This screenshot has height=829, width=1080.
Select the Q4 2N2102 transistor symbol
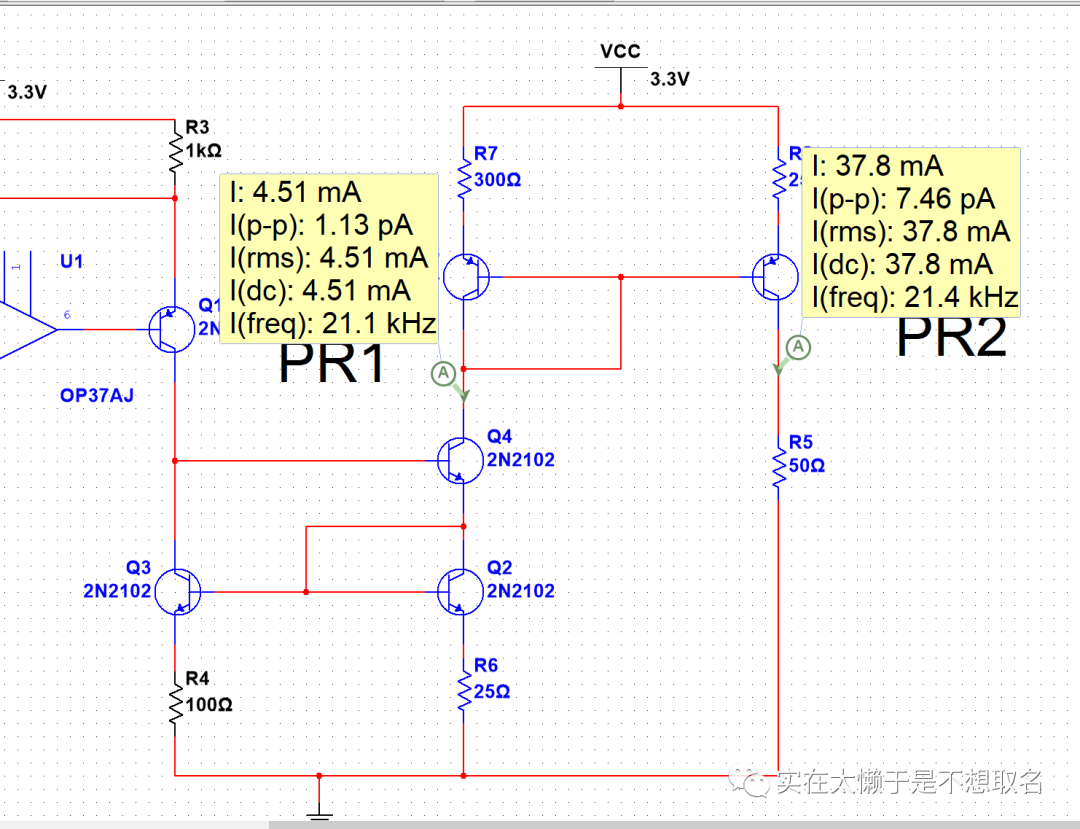(x=457, y=460)
